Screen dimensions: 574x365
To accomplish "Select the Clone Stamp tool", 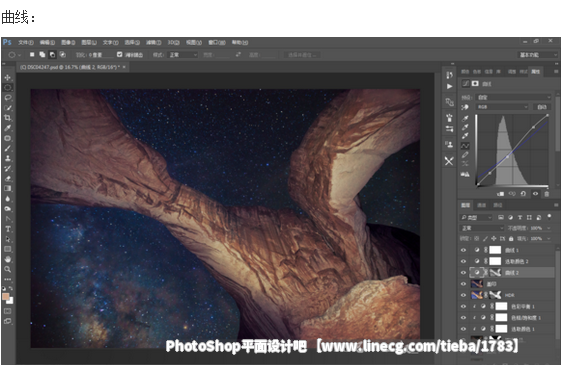I will coord(8,158).
